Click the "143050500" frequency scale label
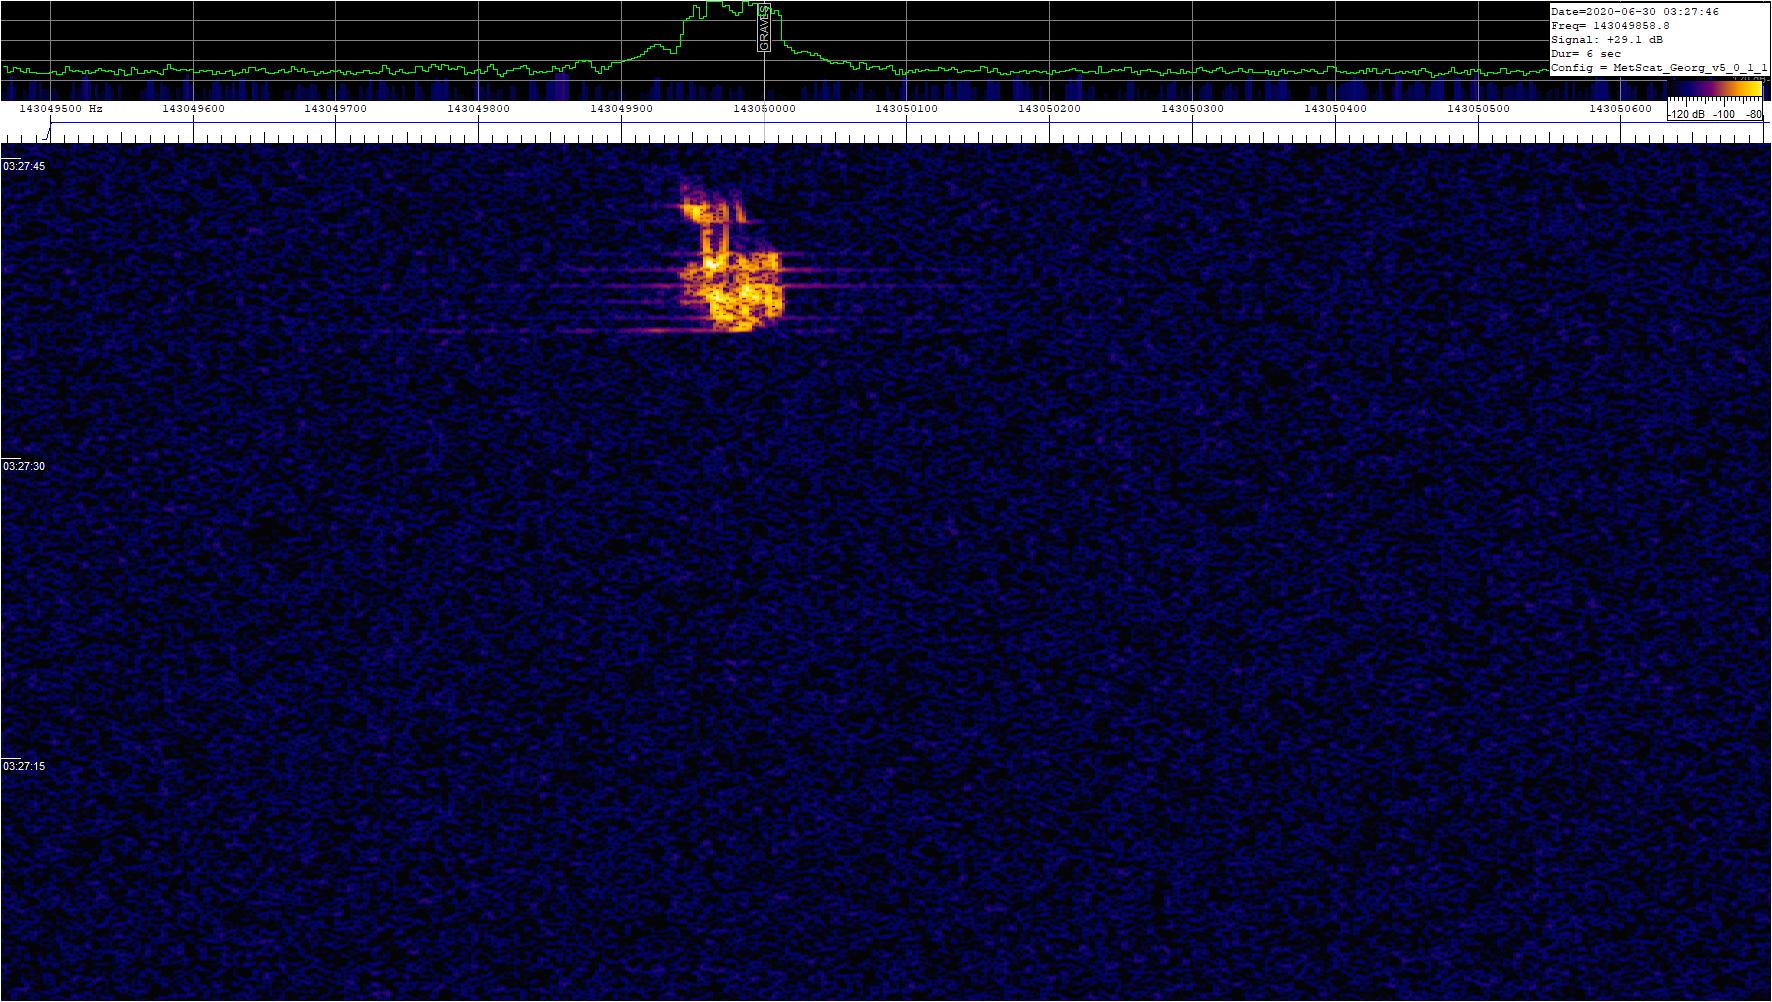Screen dimensions: 1772x1002 point(1479,108)
